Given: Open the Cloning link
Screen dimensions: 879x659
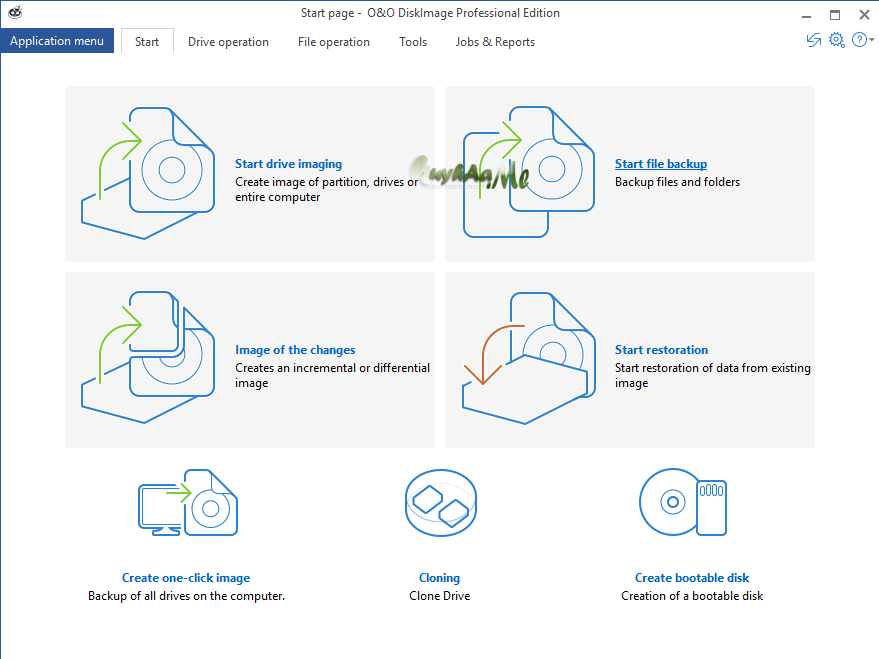Looking at the screenshot, I should click(440, 578).
